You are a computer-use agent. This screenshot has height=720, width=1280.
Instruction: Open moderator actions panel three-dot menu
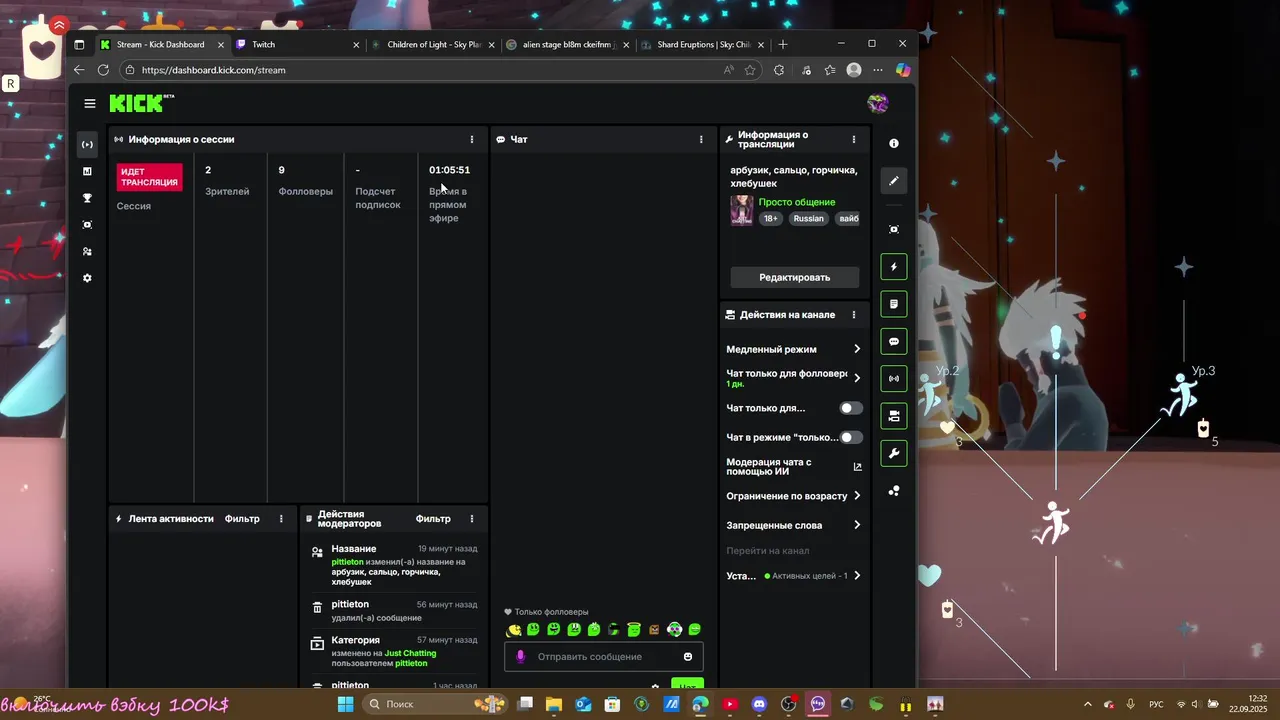(472, 519)
